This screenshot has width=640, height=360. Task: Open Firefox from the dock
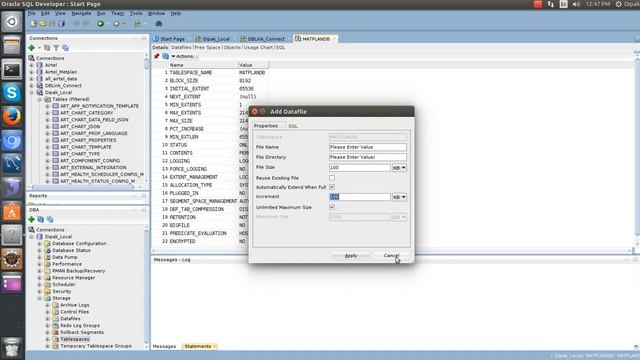[11, 117]
